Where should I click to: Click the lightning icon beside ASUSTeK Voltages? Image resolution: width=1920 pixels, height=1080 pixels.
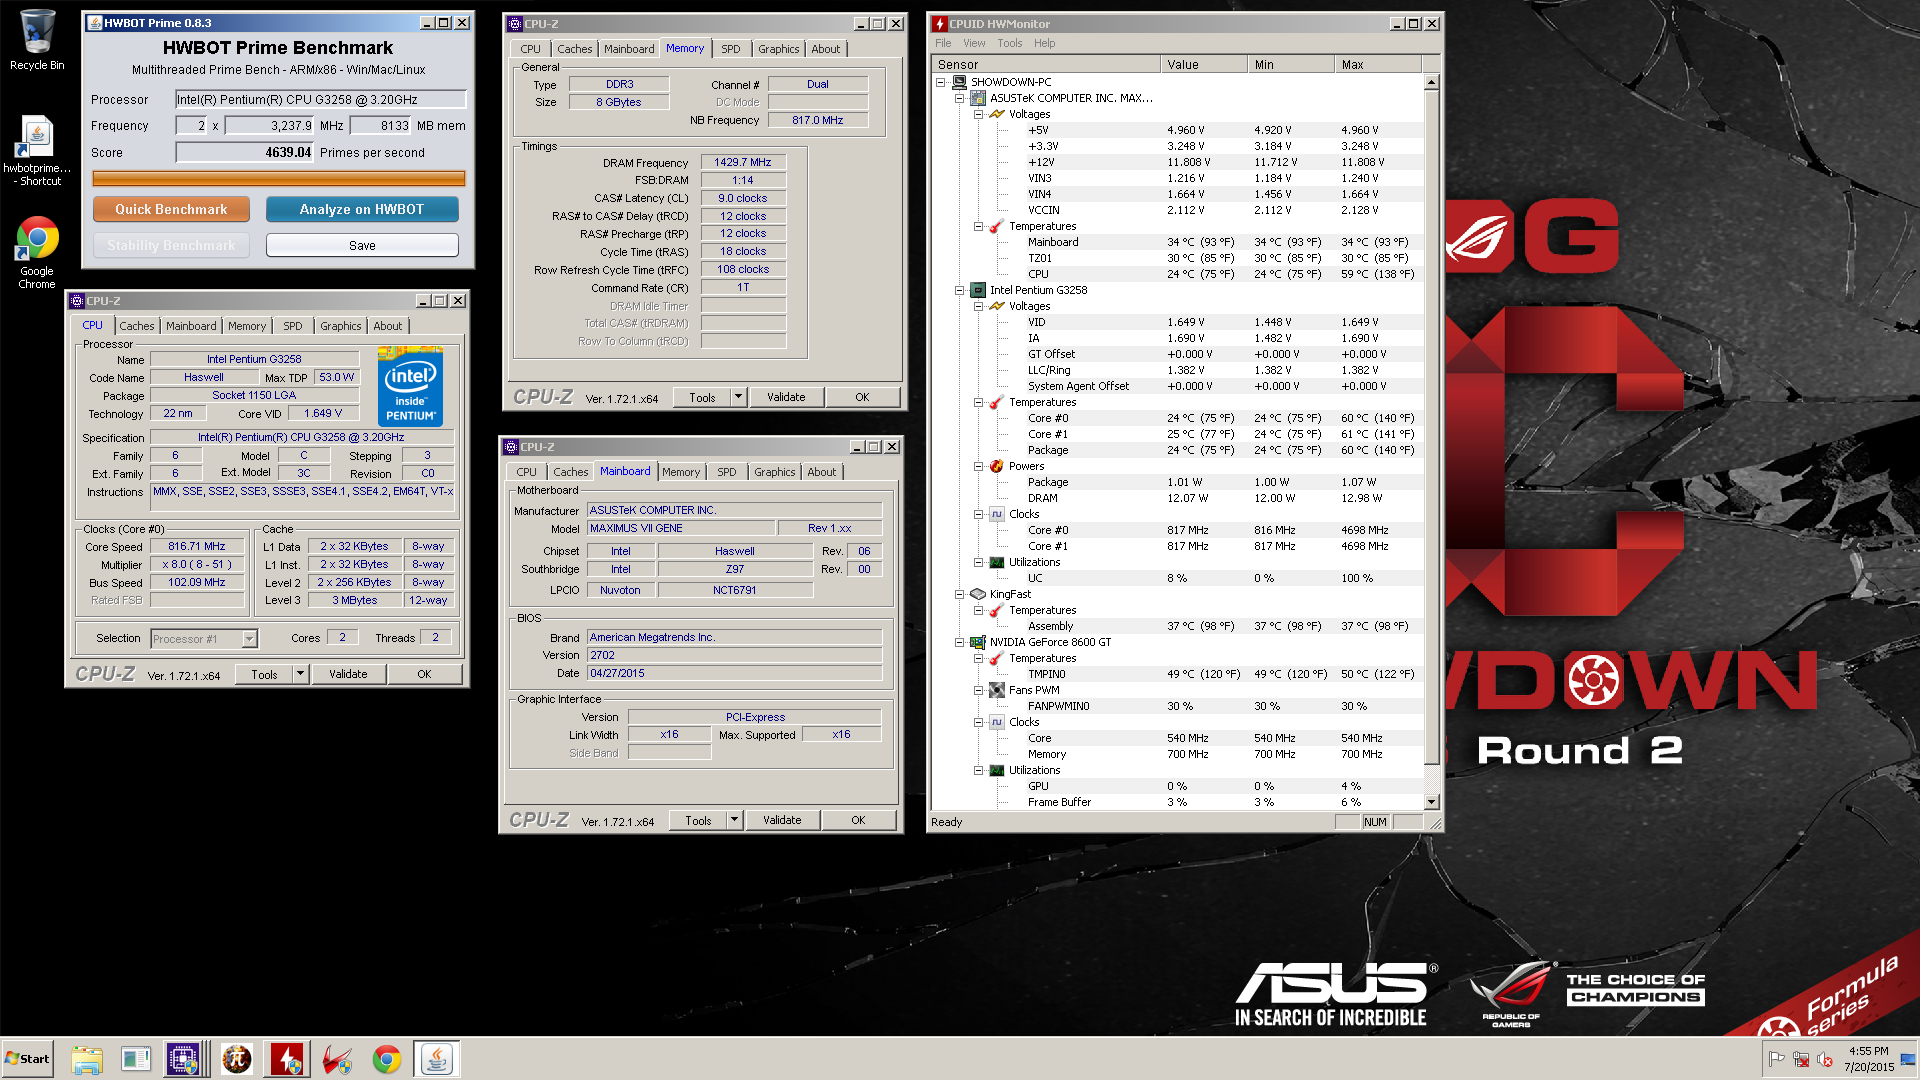996,114
